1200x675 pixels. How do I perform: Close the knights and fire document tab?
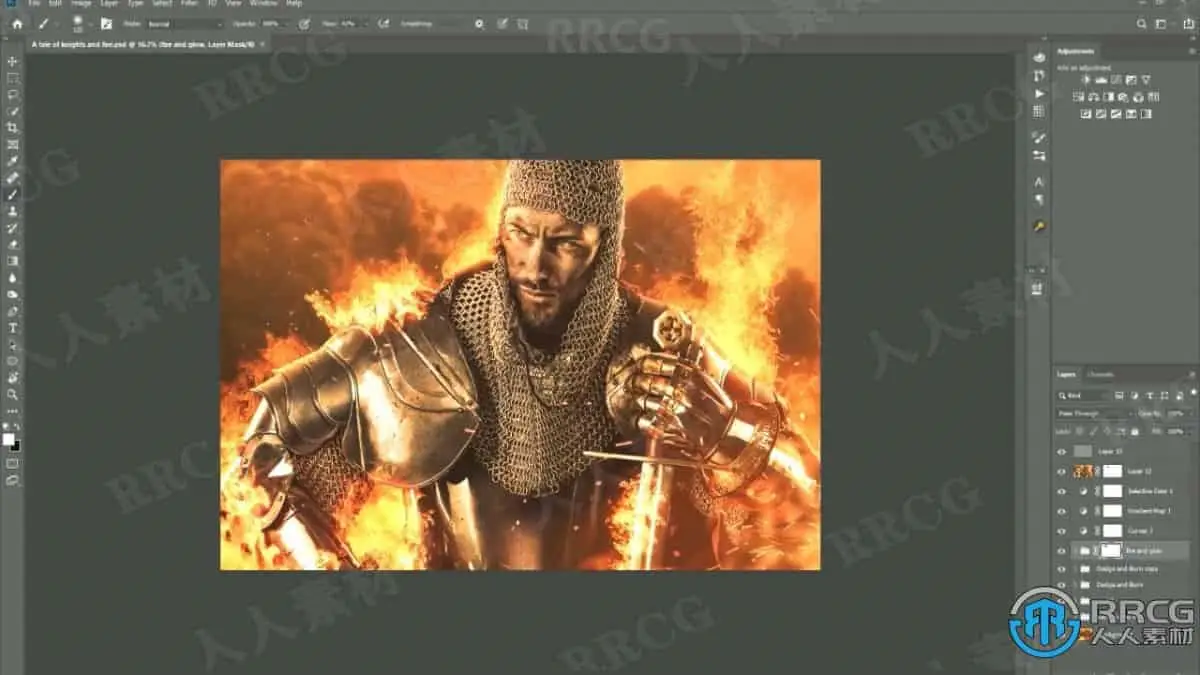(x=264, y=44)
